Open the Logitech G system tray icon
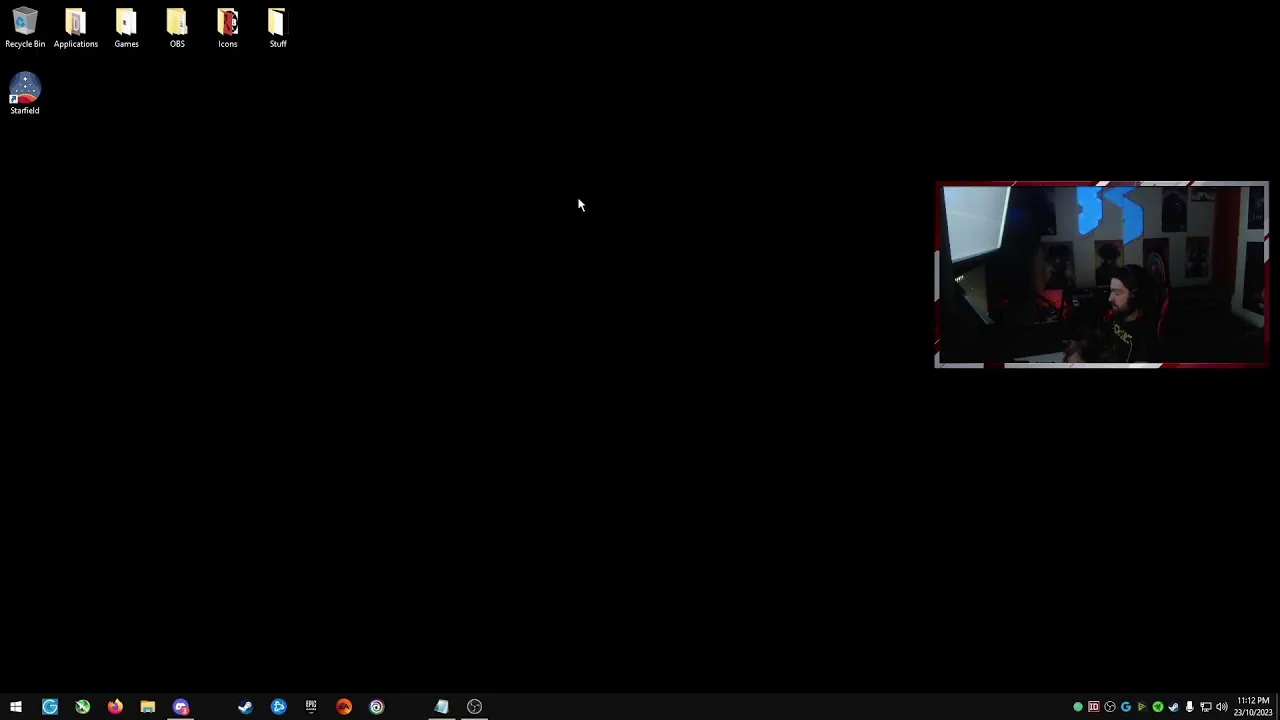This screenshot has height=720, width=1280. 1126,707
